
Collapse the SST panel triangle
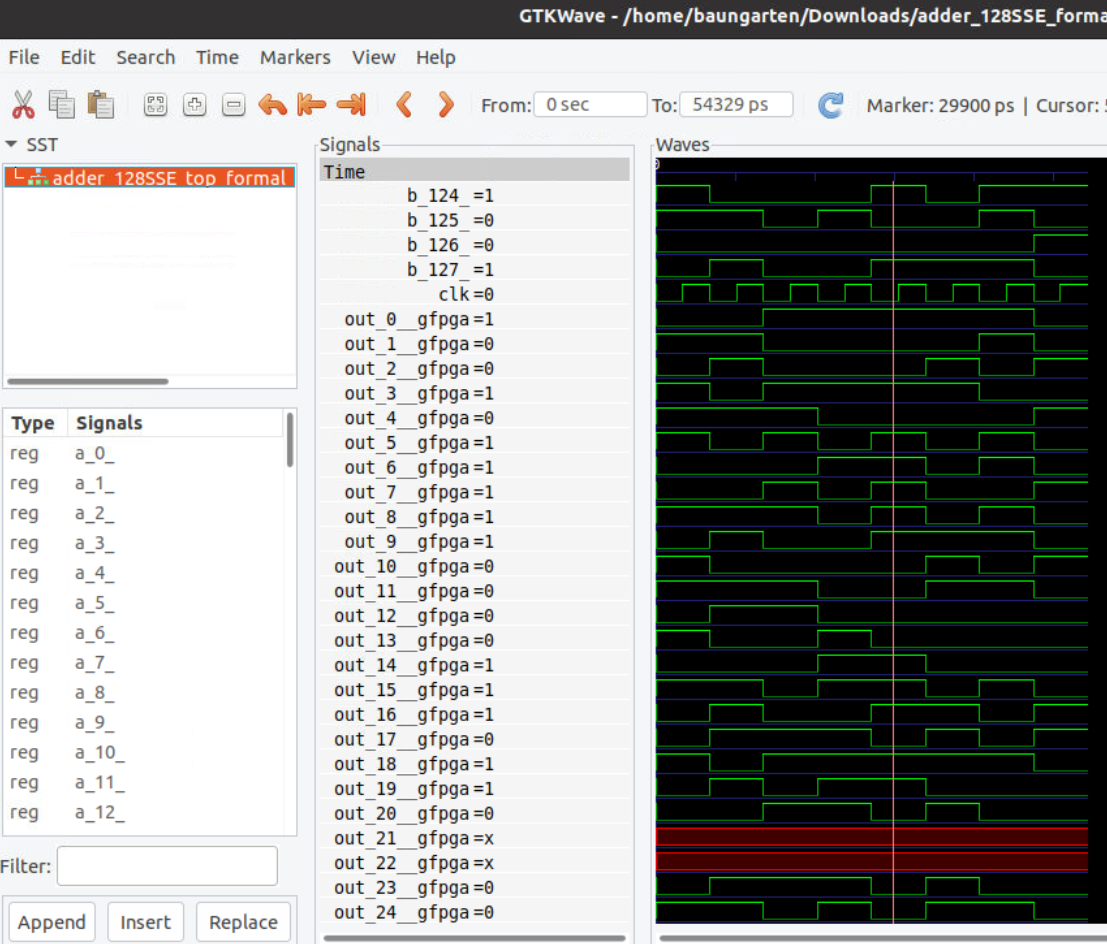(11, 144)
